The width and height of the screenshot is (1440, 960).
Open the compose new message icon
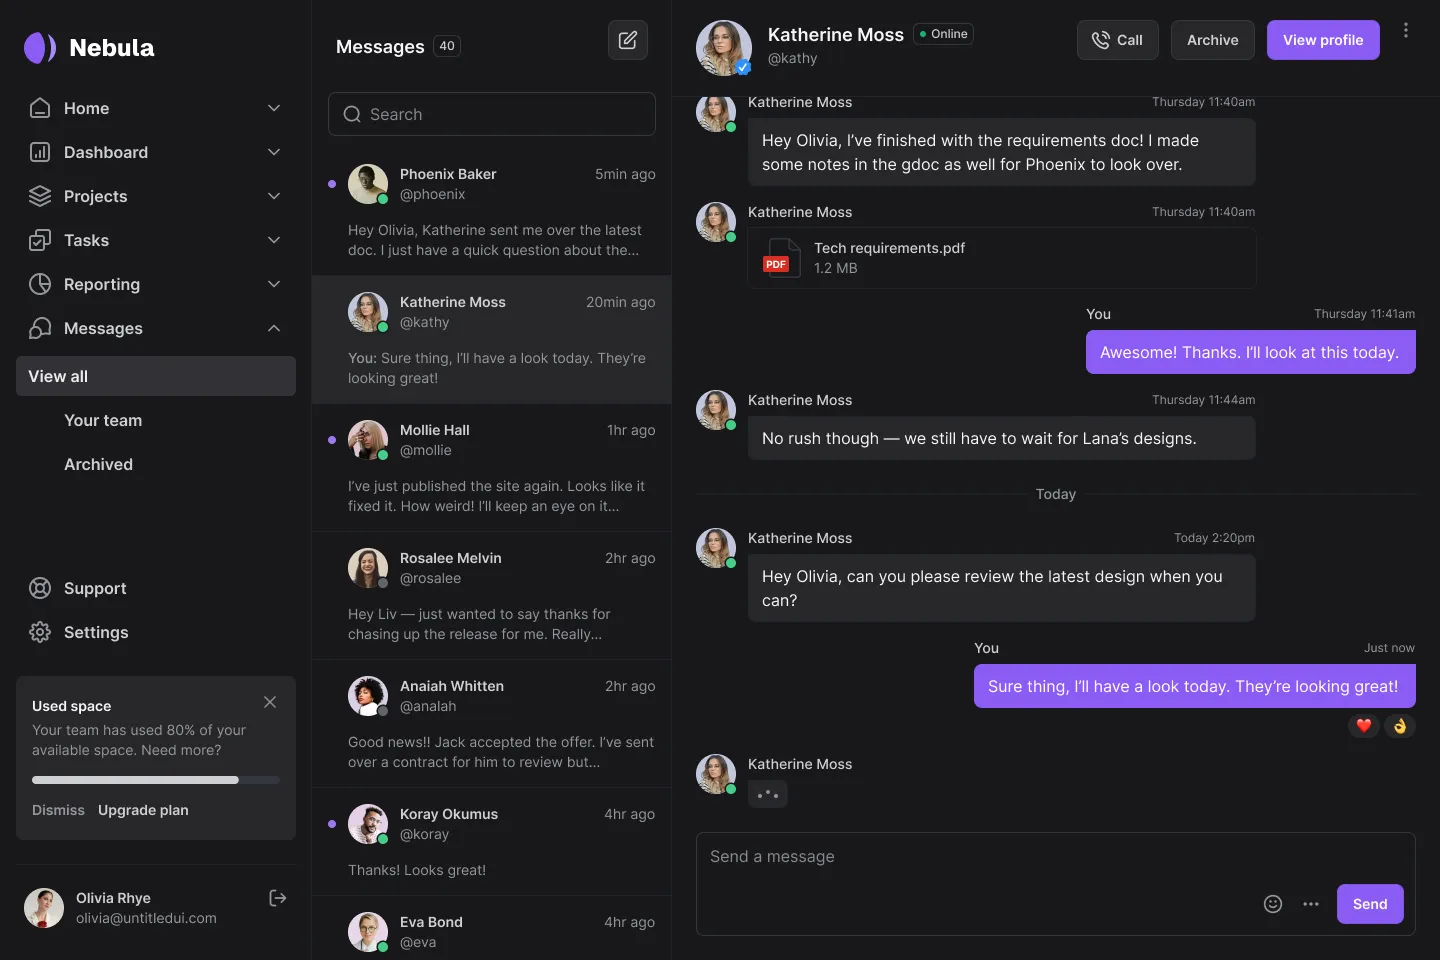(x=628, y=40)
